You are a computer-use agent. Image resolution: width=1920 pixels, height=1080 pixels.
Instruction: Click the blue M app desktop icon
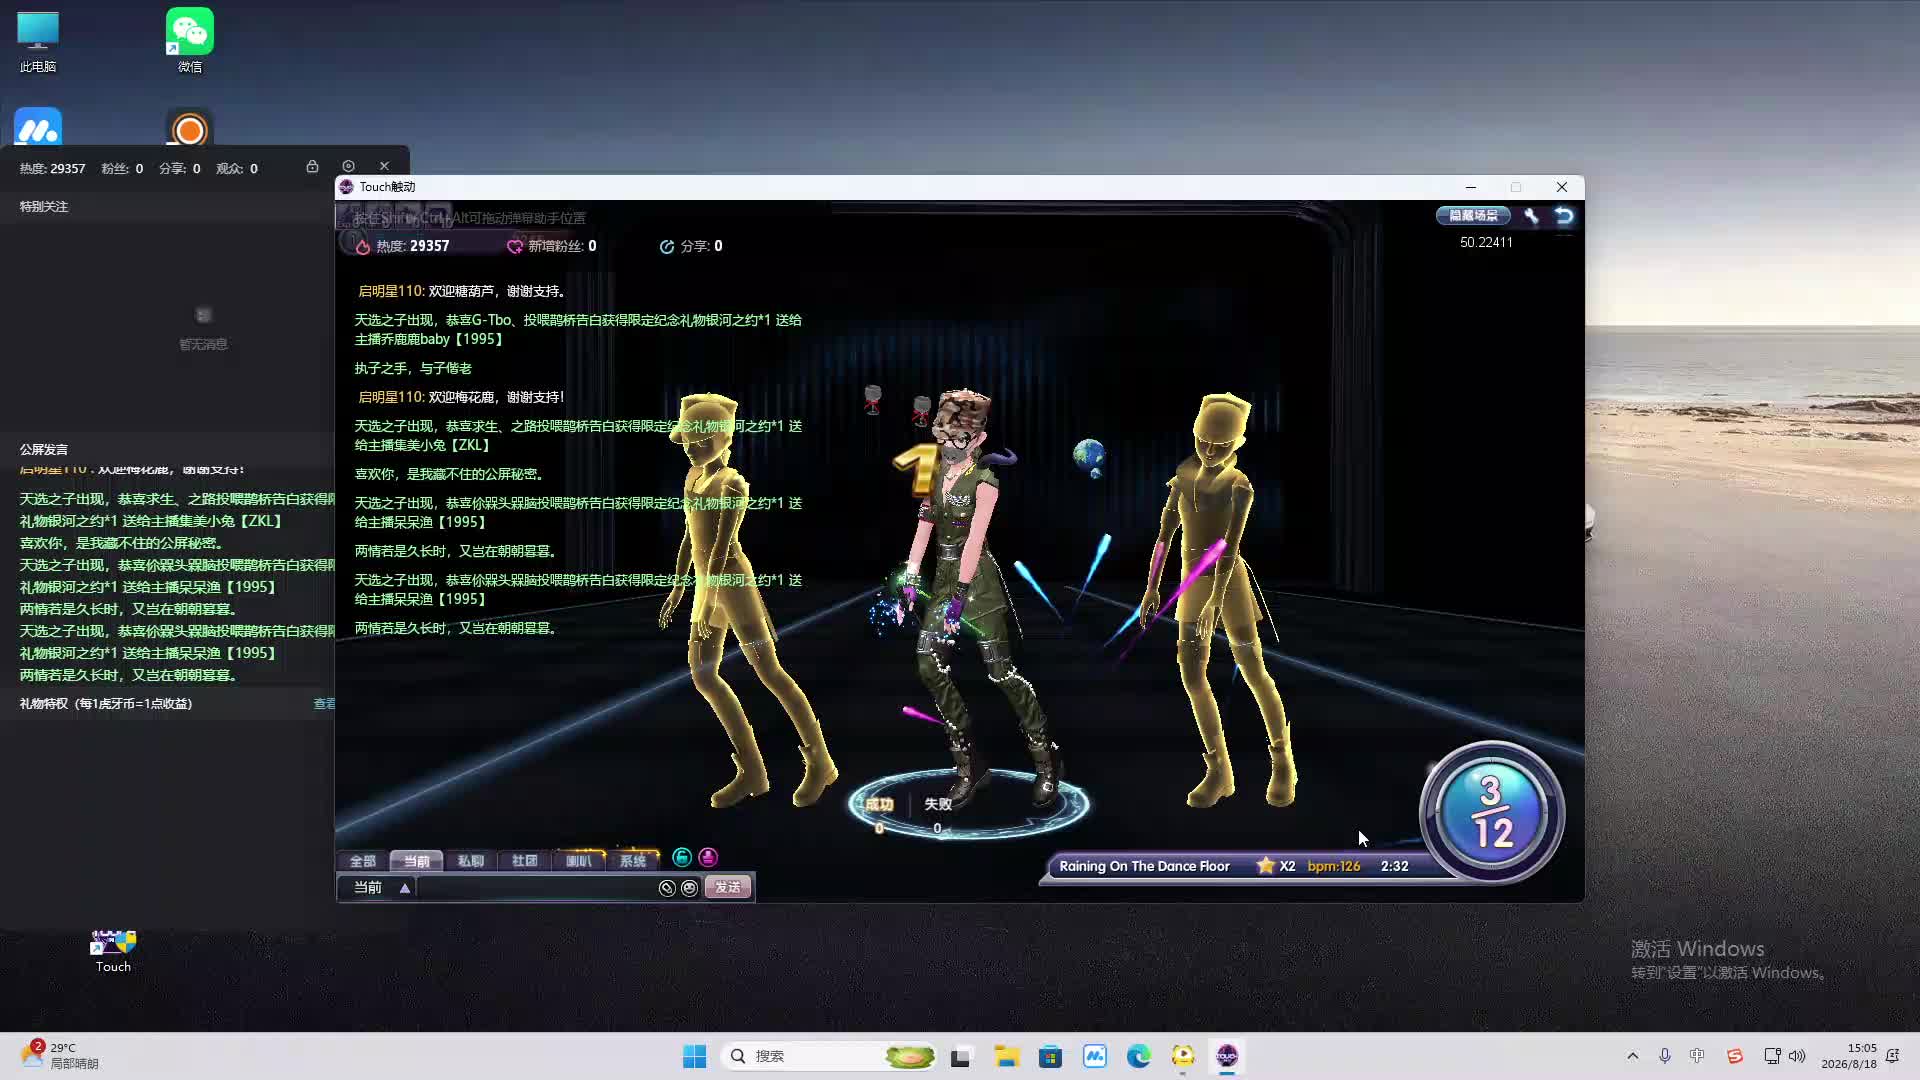point(38,127)
